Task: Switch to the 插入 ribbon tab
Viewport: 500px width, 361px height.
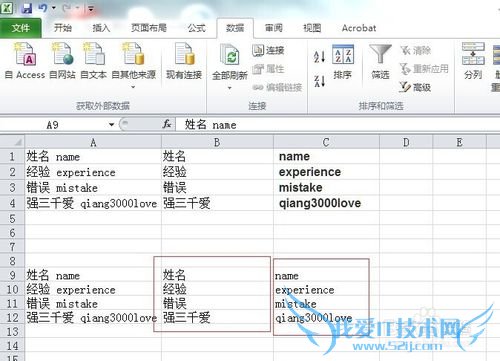Action: [x=101, y=28]
